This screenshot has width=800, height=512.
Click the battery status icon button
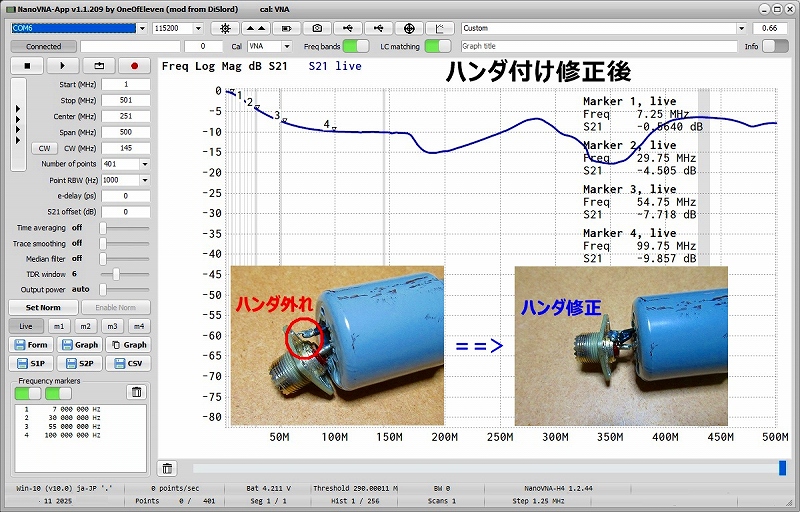[x=287, y=28]
